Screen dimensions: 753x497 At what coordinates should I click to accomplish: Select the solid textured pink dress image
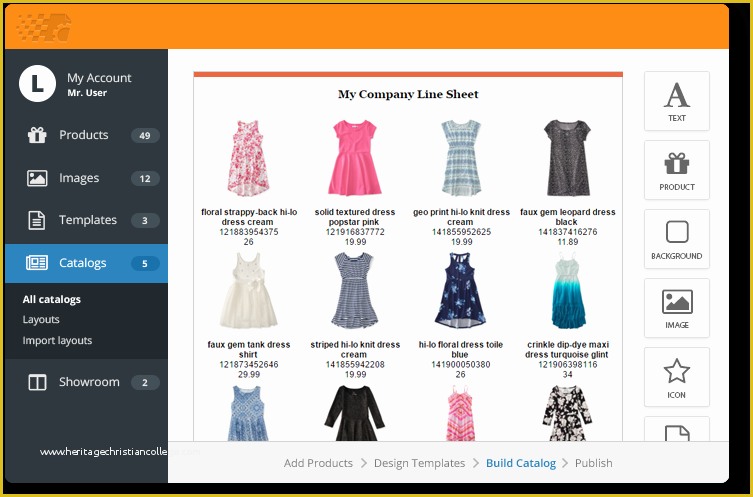pos(354,158)
